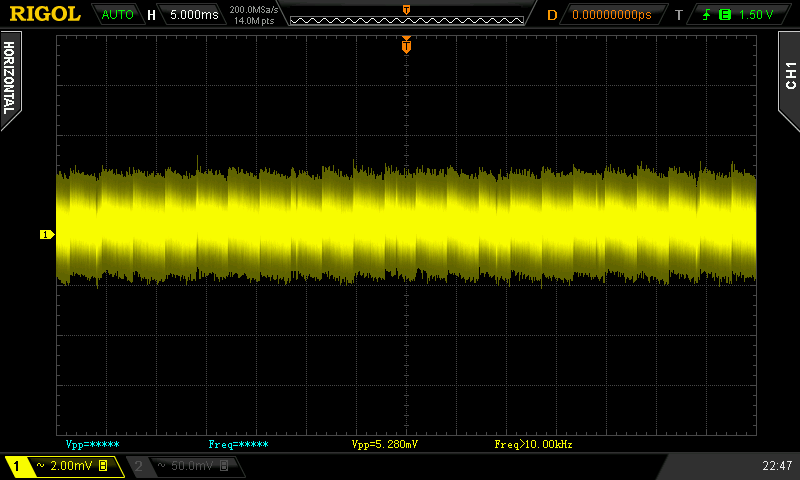Click the AUTO run status indicator
Viewport: 800px width, 480px height.
point(118,15)
